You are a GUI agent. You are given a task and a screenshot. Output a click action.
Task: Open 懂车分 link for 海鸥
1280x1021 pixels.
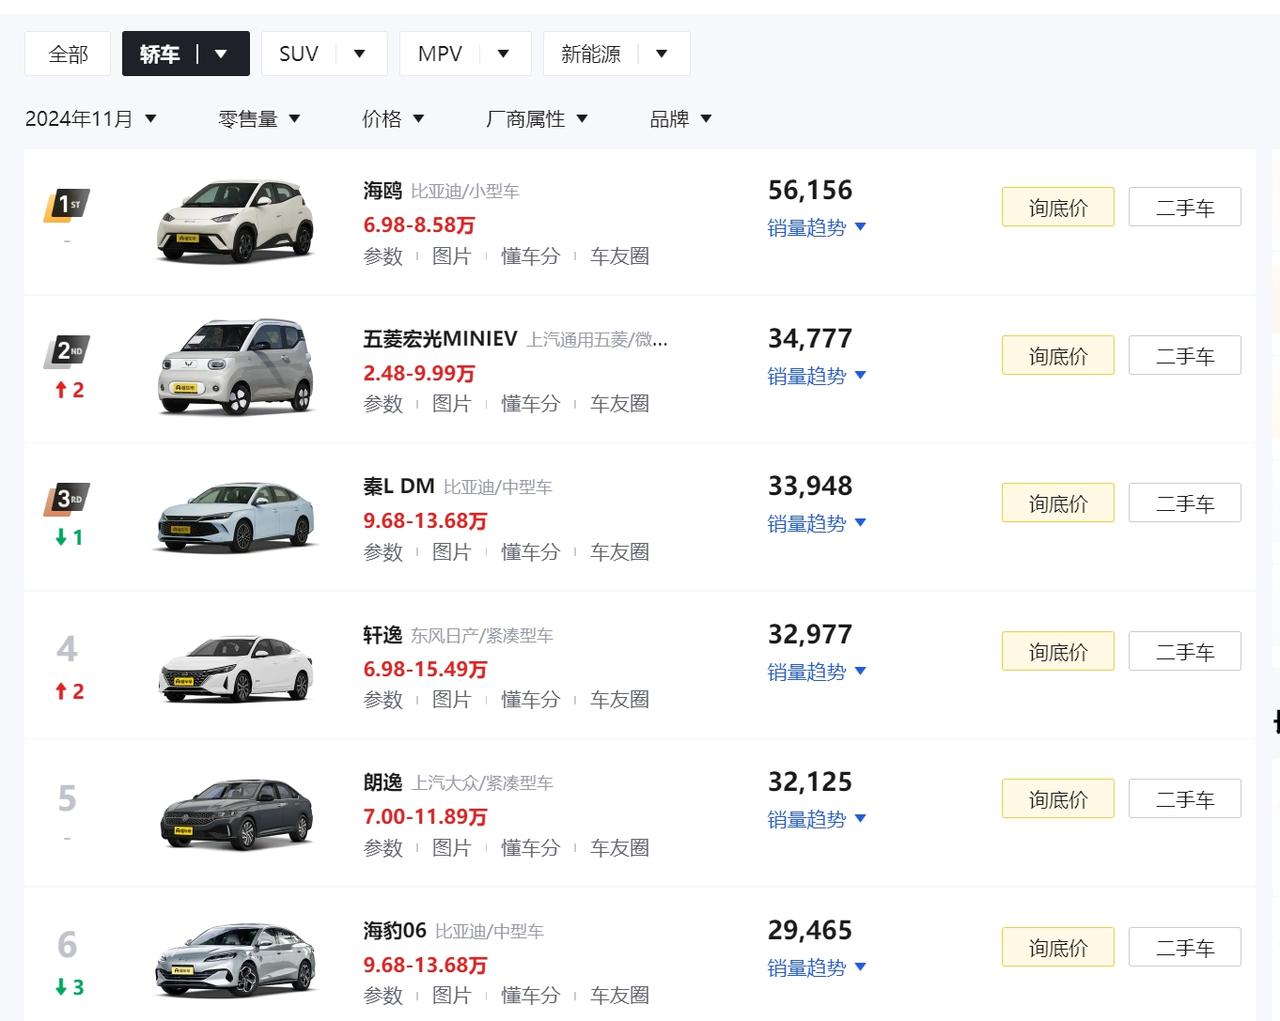pos(530,256)
